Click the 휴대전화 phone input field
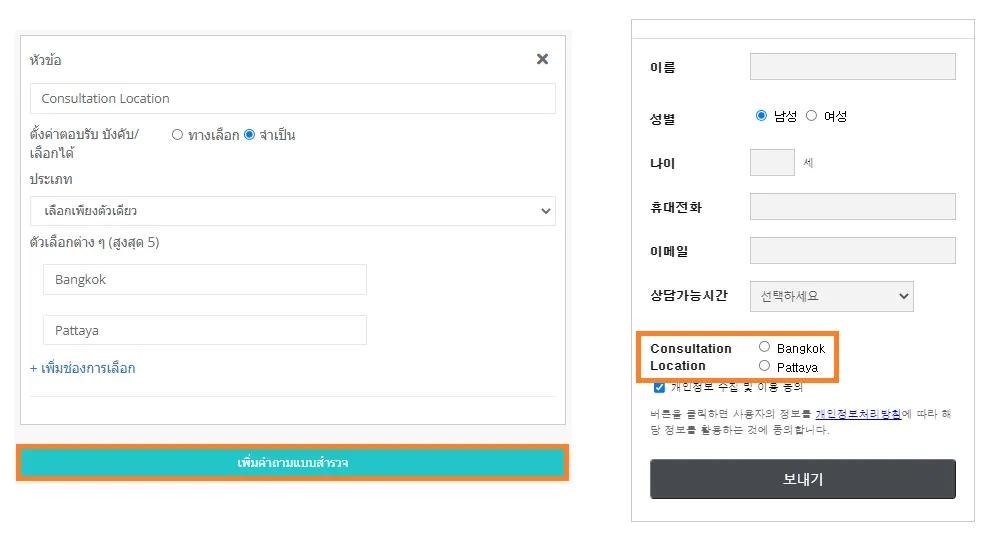 [x=852, y=207]
